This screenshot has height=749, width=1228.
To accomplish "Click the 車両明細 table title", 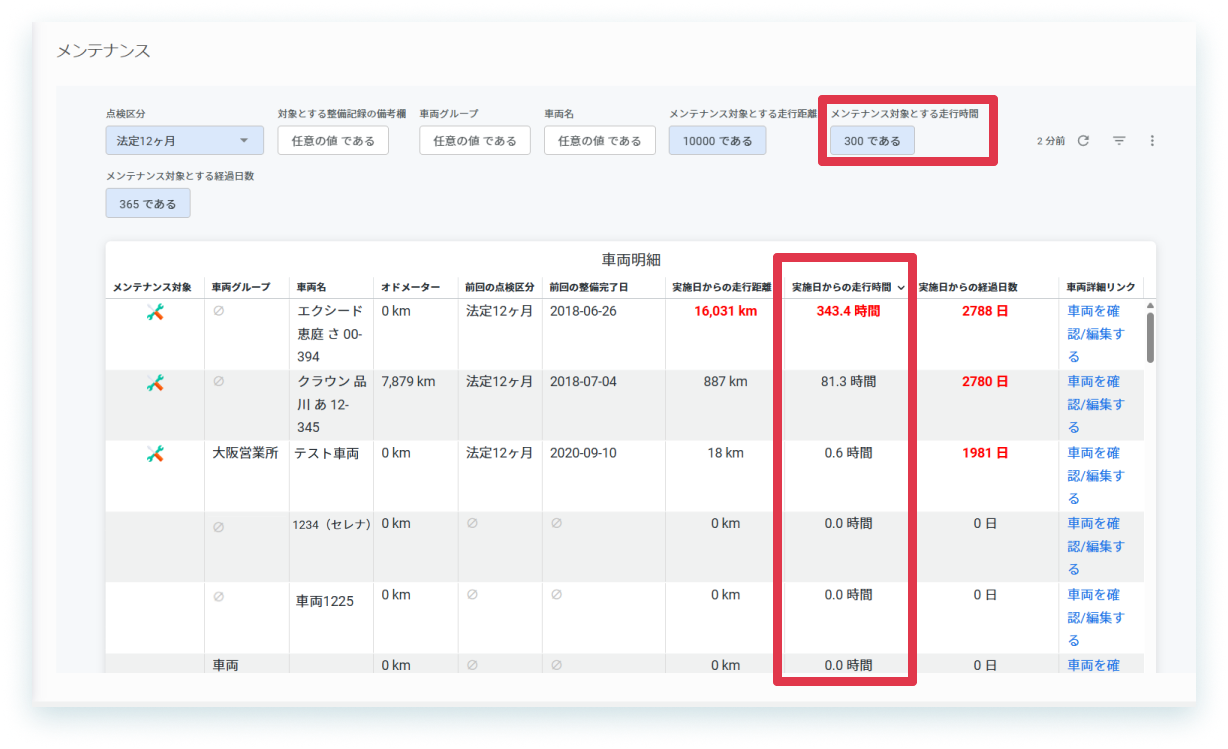I will tap(631, 260).
